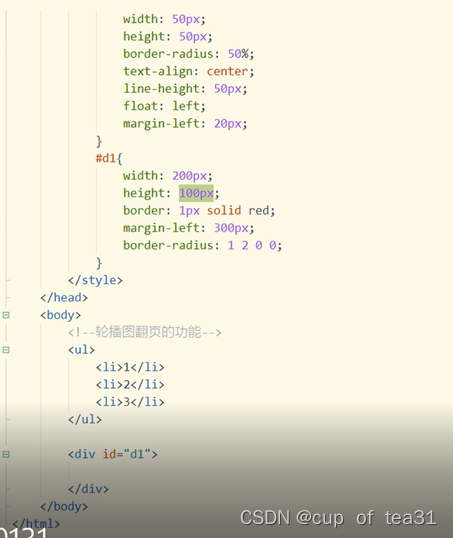Click the li item containing 1

[x=130, y=367]
